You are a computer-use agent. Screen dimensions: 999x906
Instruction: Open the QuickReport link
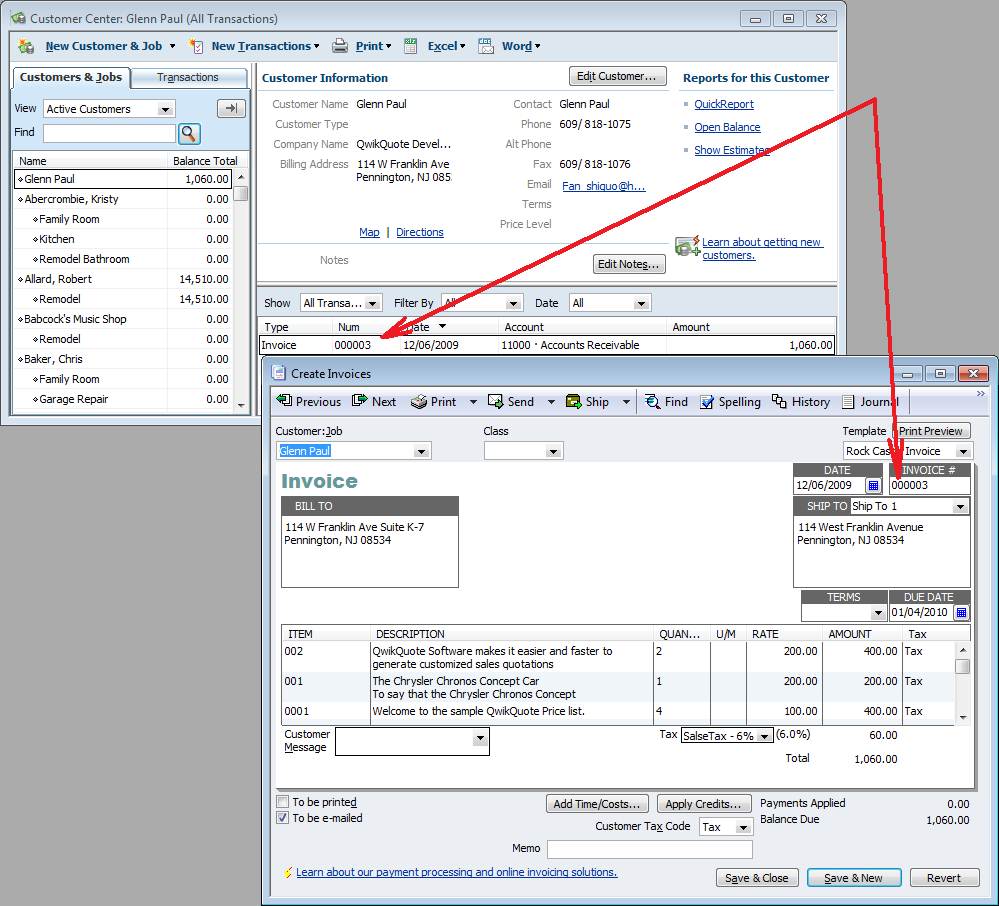click(x=722, y=104)
